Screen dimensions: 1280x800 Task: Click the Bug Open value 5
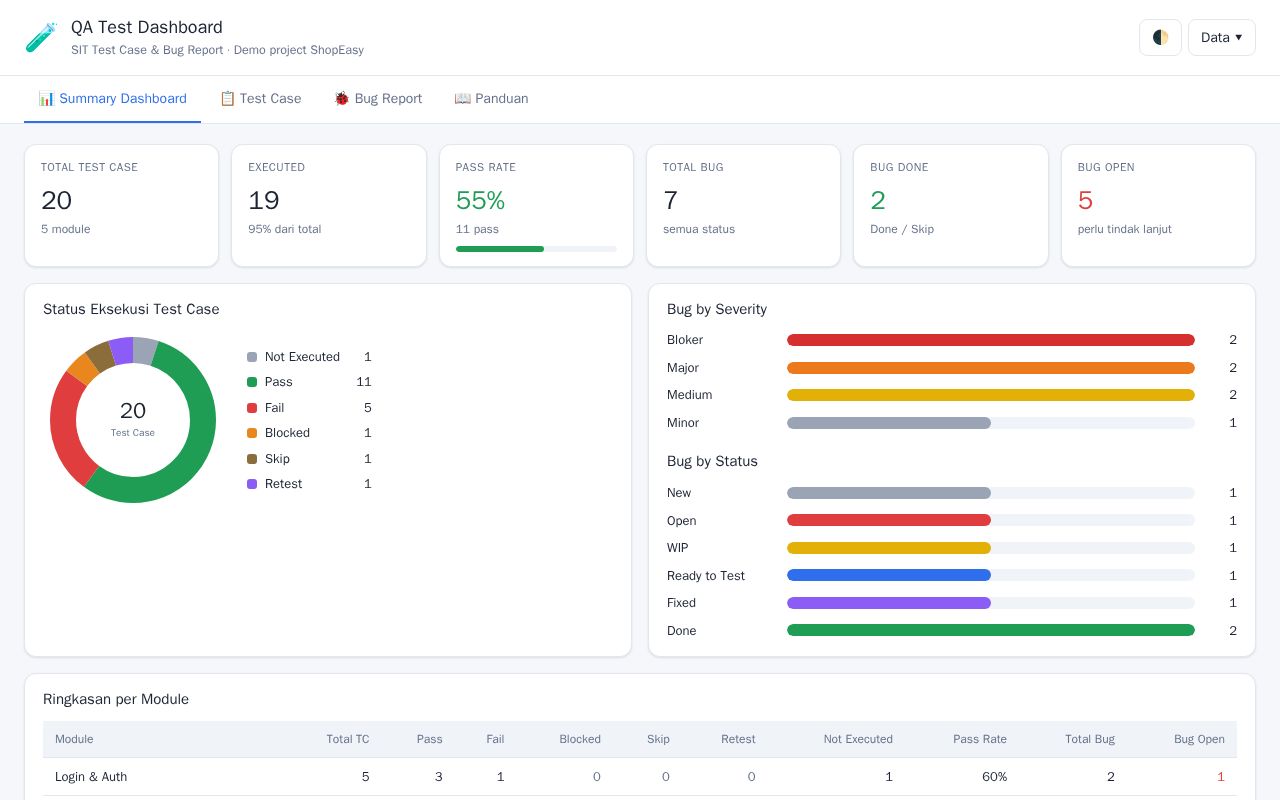click(x=1085, y=200)
